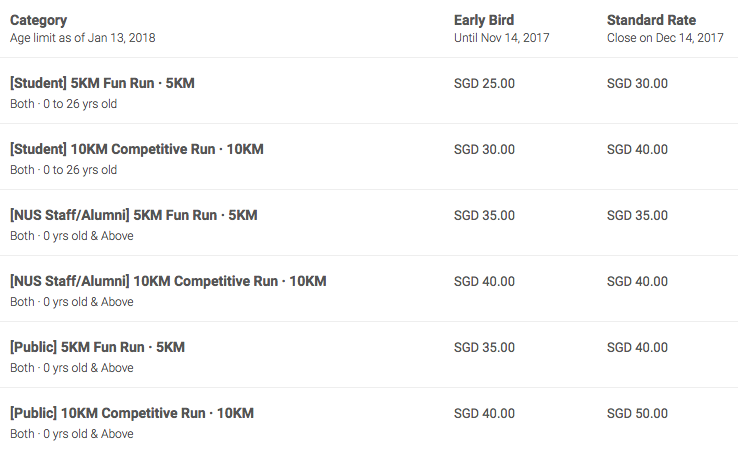Click Age limit as of Jan 13, 2018 text
The image size is (738, 450).
coord(83,38)
